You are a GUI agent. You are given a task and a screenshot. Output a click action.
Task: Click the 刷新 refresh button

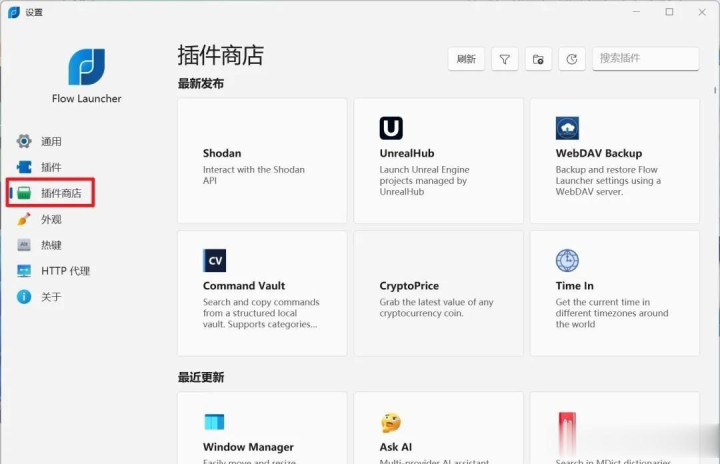pyautogui.click(x=466, y=59)
